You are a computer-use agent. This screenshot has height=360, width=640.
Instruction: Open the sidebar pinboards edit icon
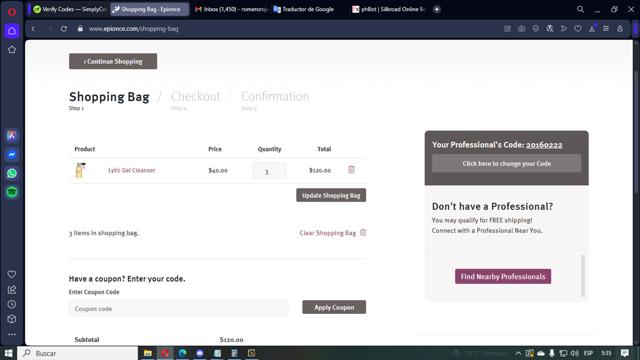click(x=12, y=289)
